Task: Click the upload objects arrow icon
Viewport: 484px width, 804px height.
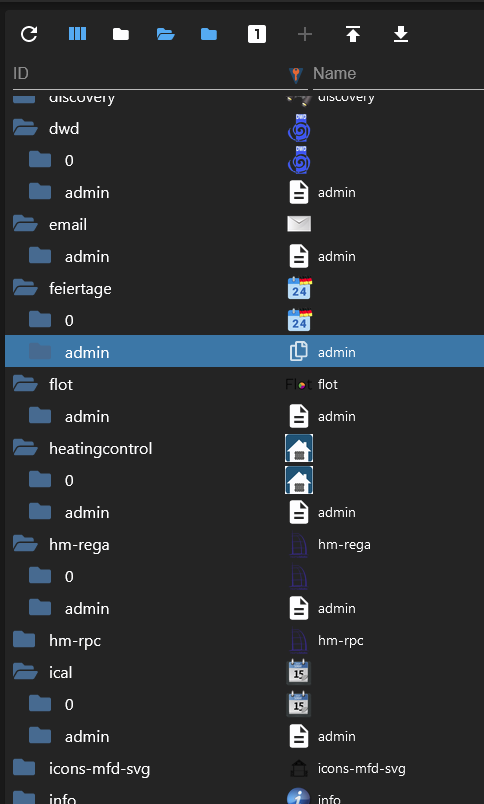Action: point(353,34)
